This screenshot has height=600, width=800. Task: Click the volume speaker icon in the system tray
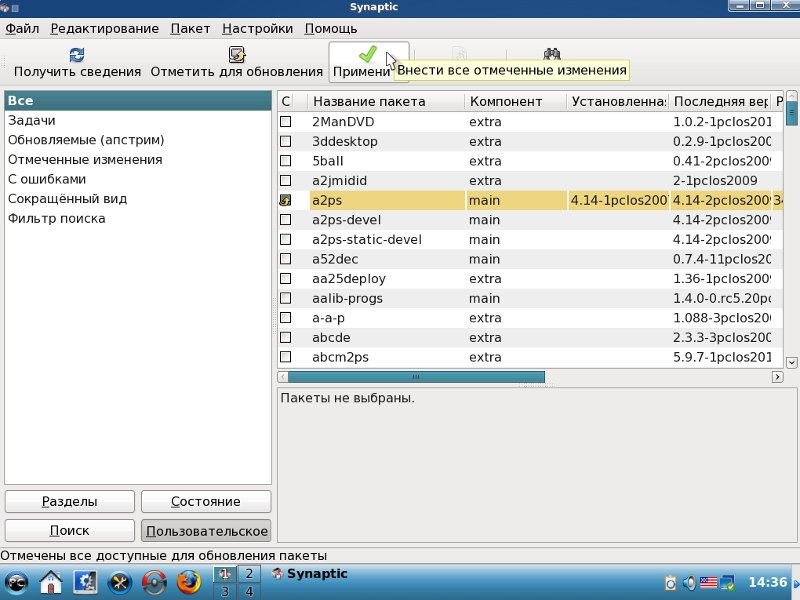tap(690, 582)
